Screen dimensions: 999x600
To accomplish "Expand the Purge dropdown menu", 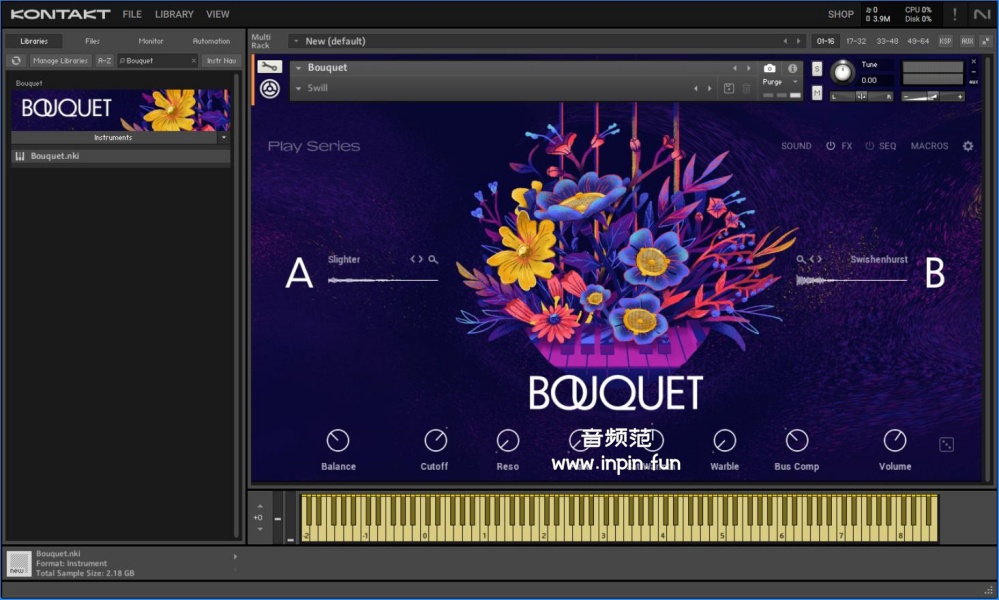I will [x=796, y=82].
